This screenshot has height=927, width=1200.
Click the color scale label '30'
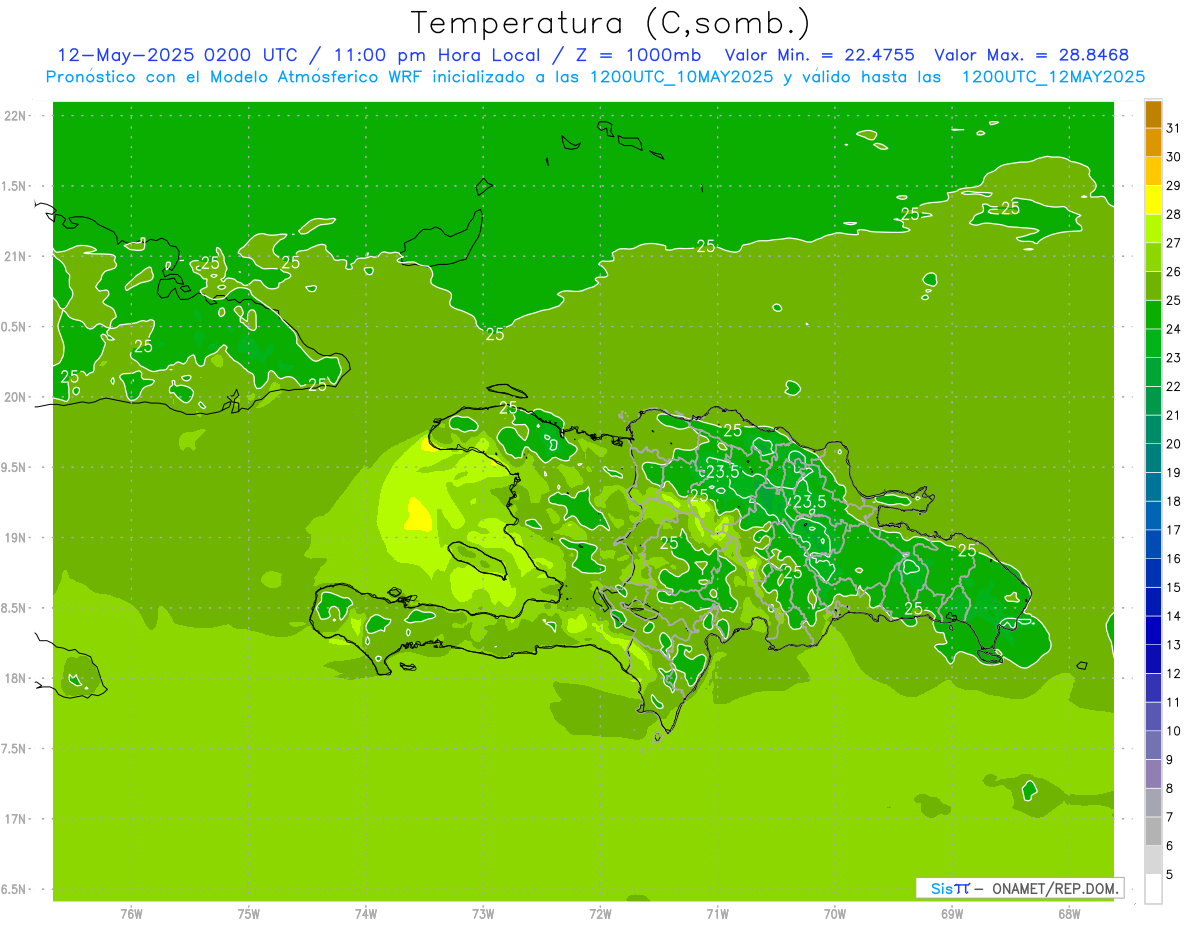[x=1174, y=157]
